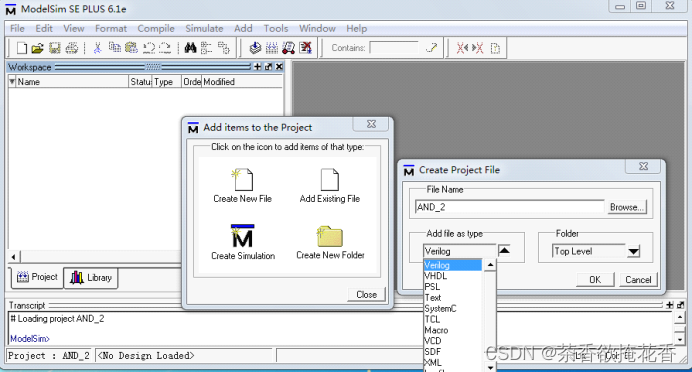The width and height of the screenshot is (692, 372).
Task: Click the Create New File icon
Action: [x=242, y=180]
